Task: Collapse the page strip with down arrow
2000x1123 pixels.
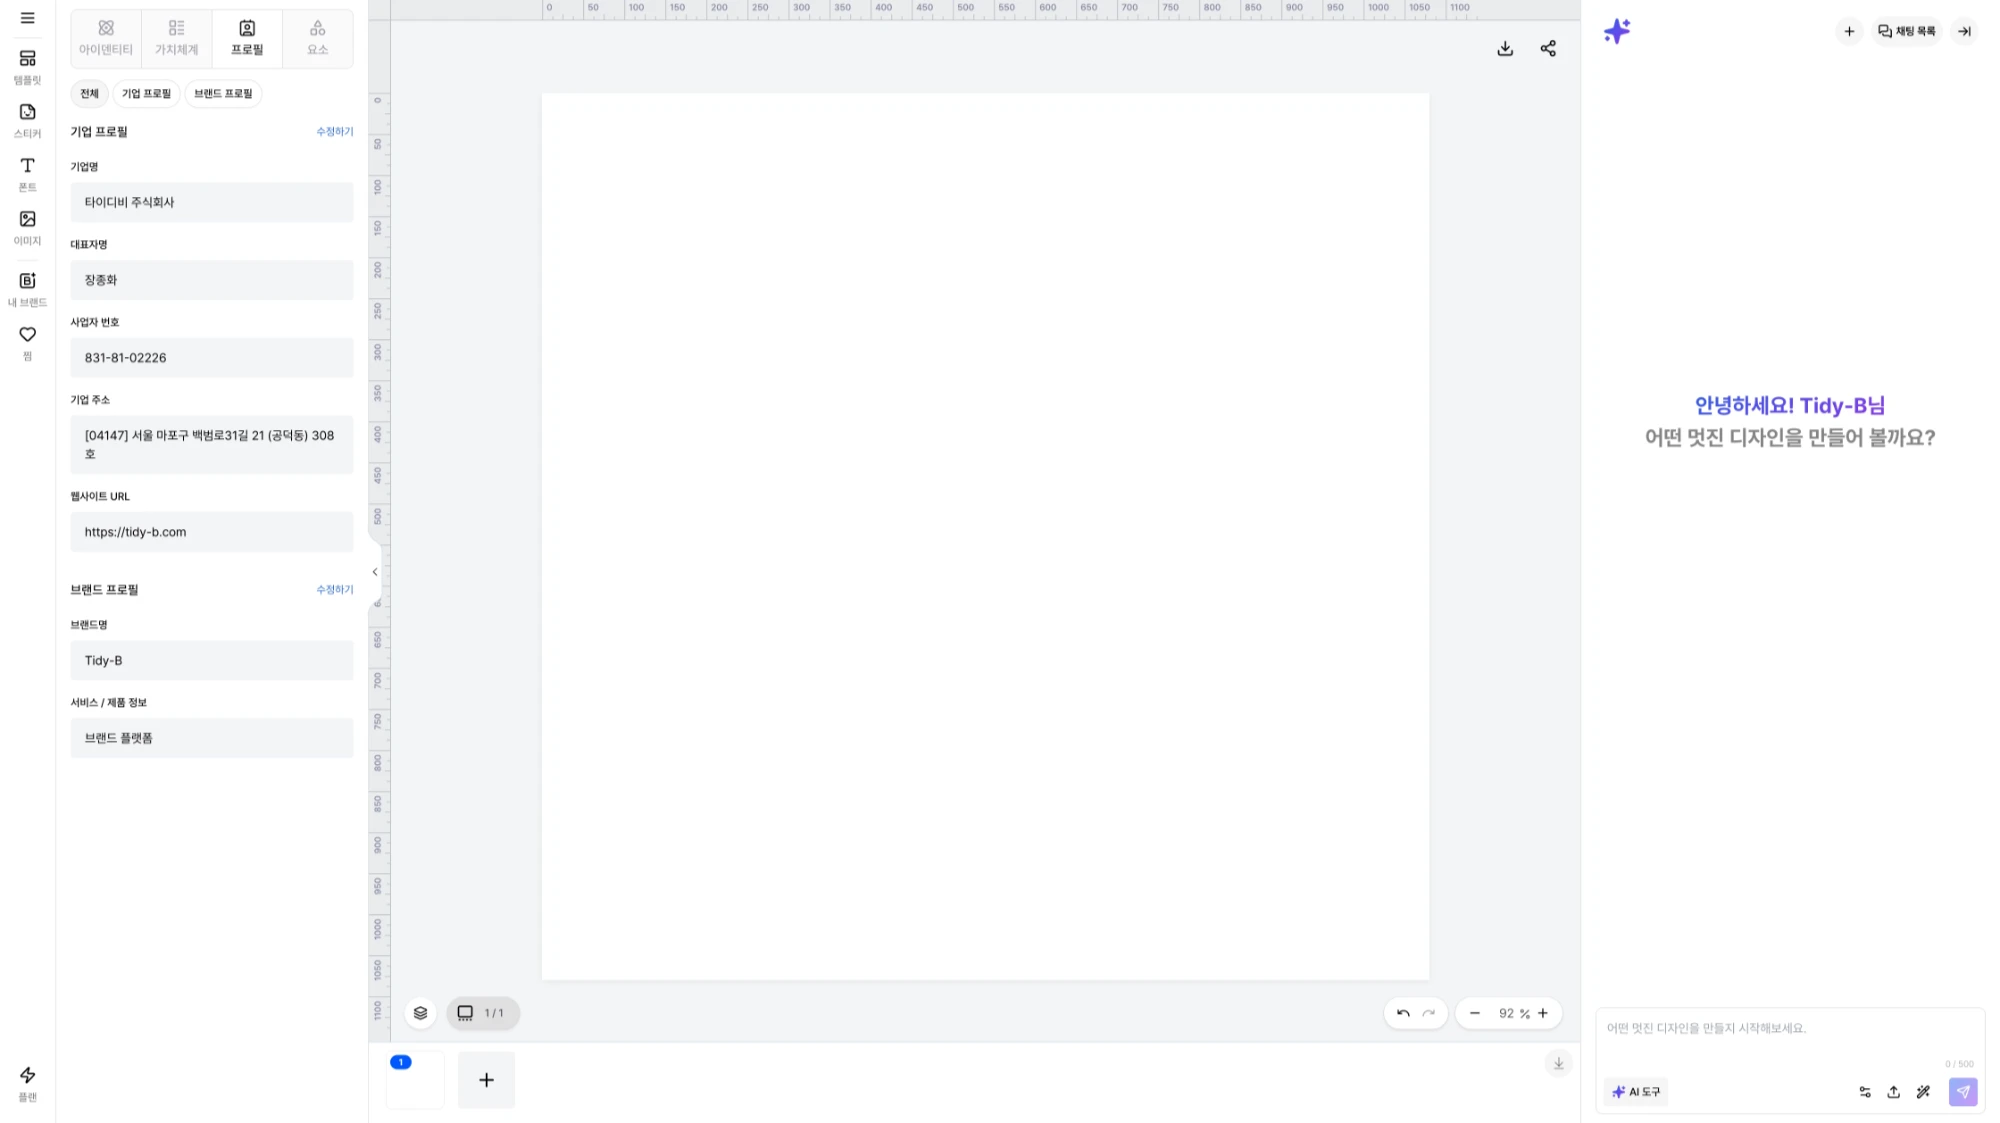Action: click(x=1558, y=1064)
